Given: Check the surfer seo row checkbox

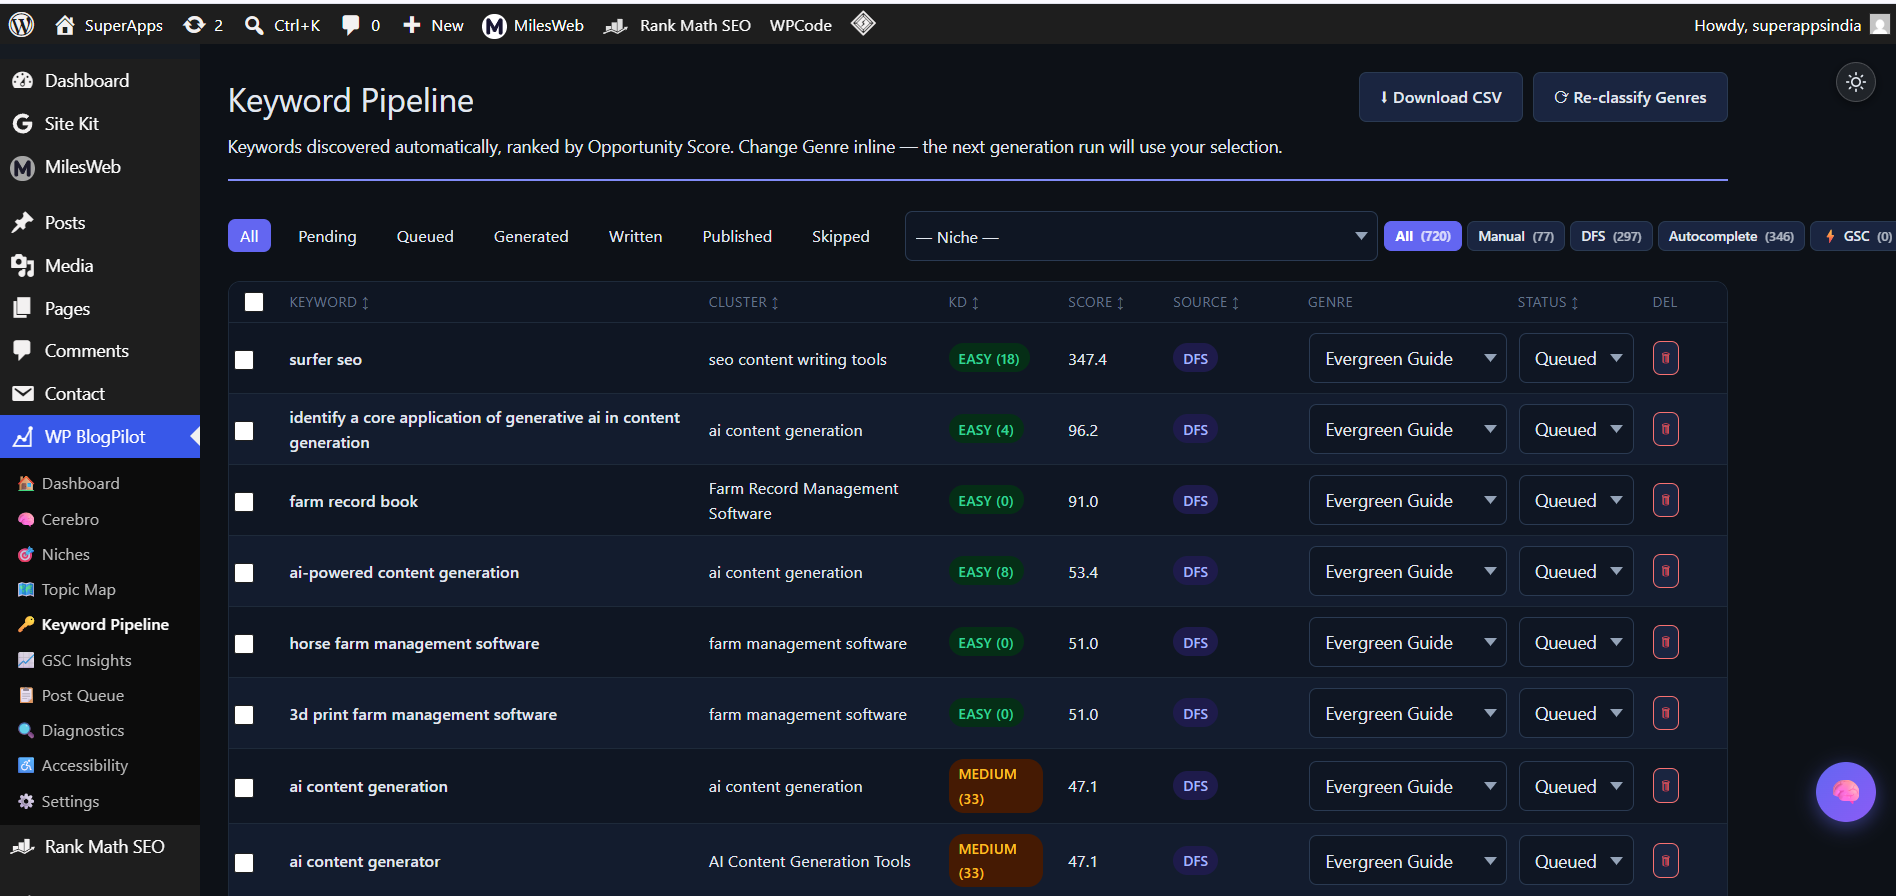Looking at the screenshot, I should click(244, 360).
